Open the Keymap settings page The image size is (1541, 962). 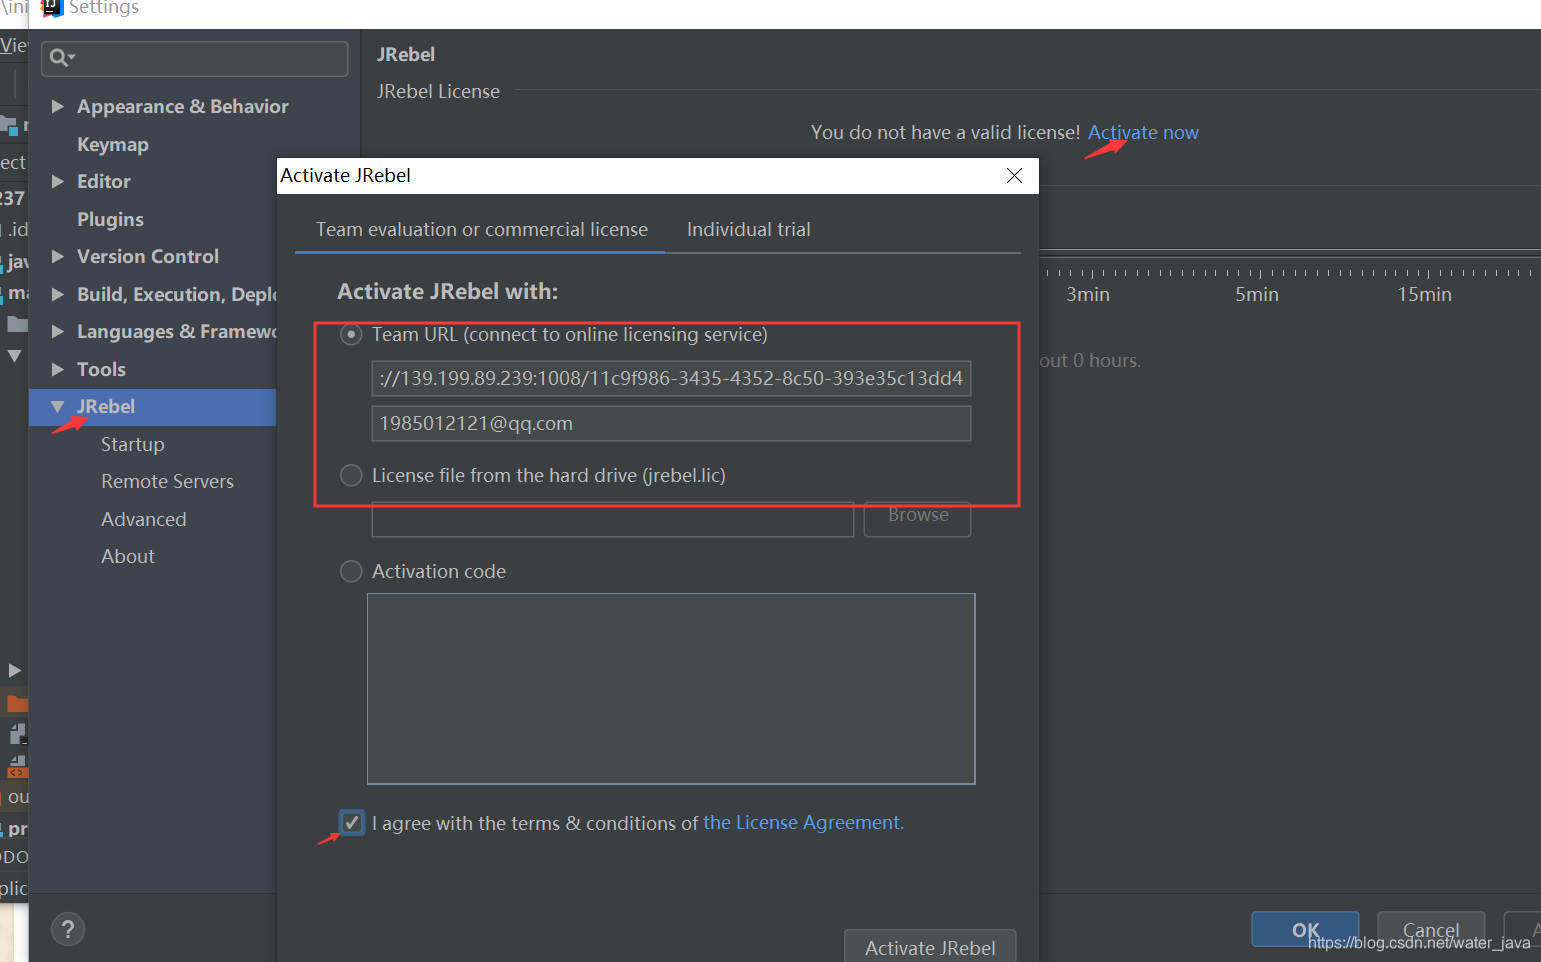[x=113, y=144]
